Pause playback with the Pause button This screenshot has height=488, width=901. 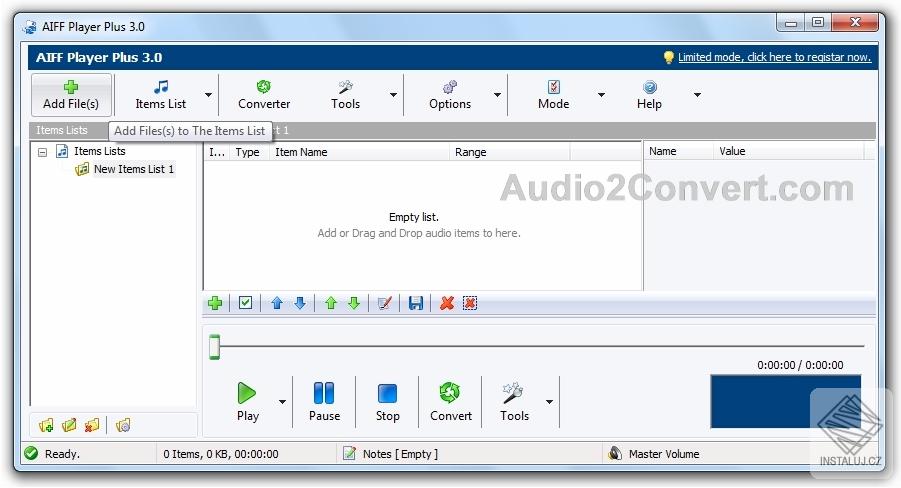pos(324,402)
